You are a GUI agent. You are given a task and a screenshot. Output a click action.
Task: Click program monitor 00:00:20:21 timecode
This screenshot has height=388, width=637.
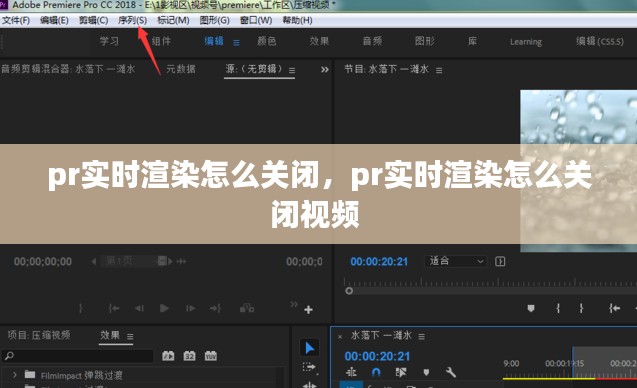[379, 262]
